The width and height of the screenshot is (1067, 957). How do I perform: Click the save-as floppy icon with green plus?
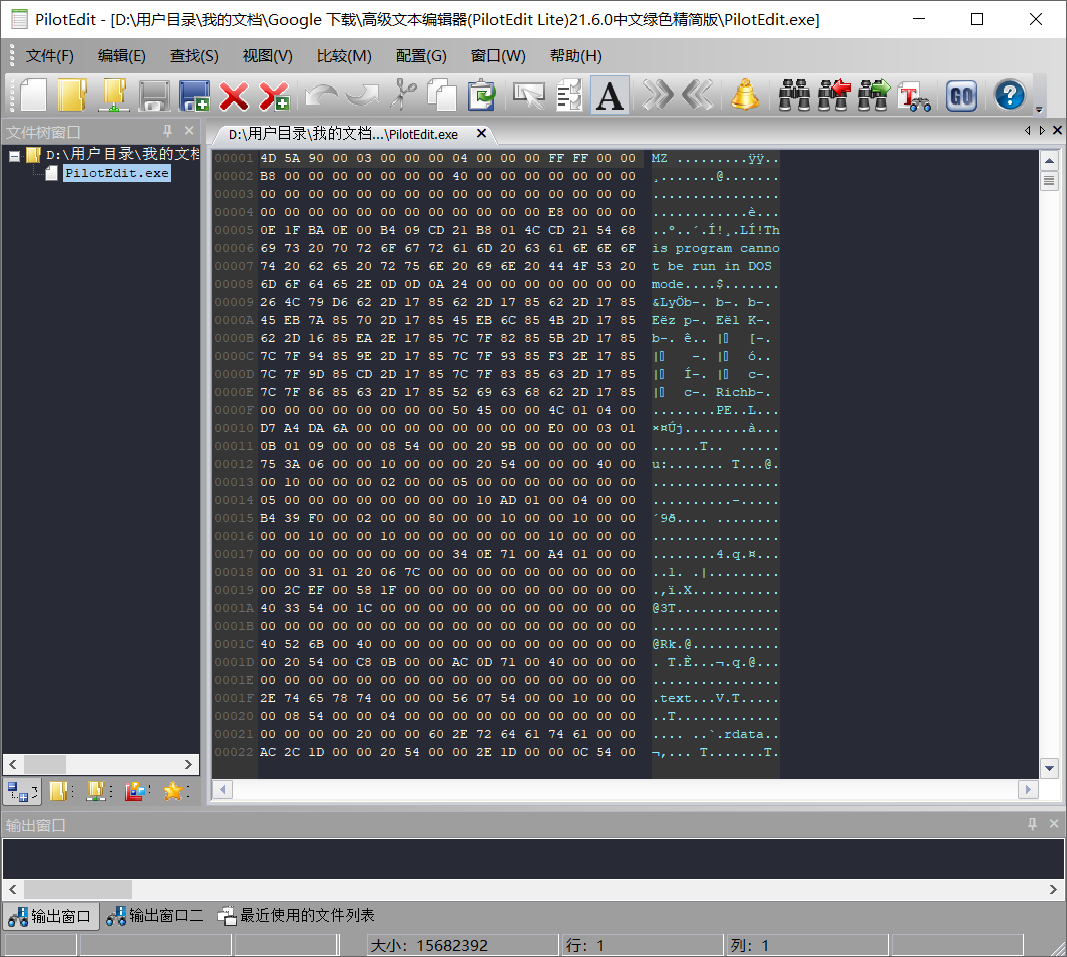(x=195, y=95)
